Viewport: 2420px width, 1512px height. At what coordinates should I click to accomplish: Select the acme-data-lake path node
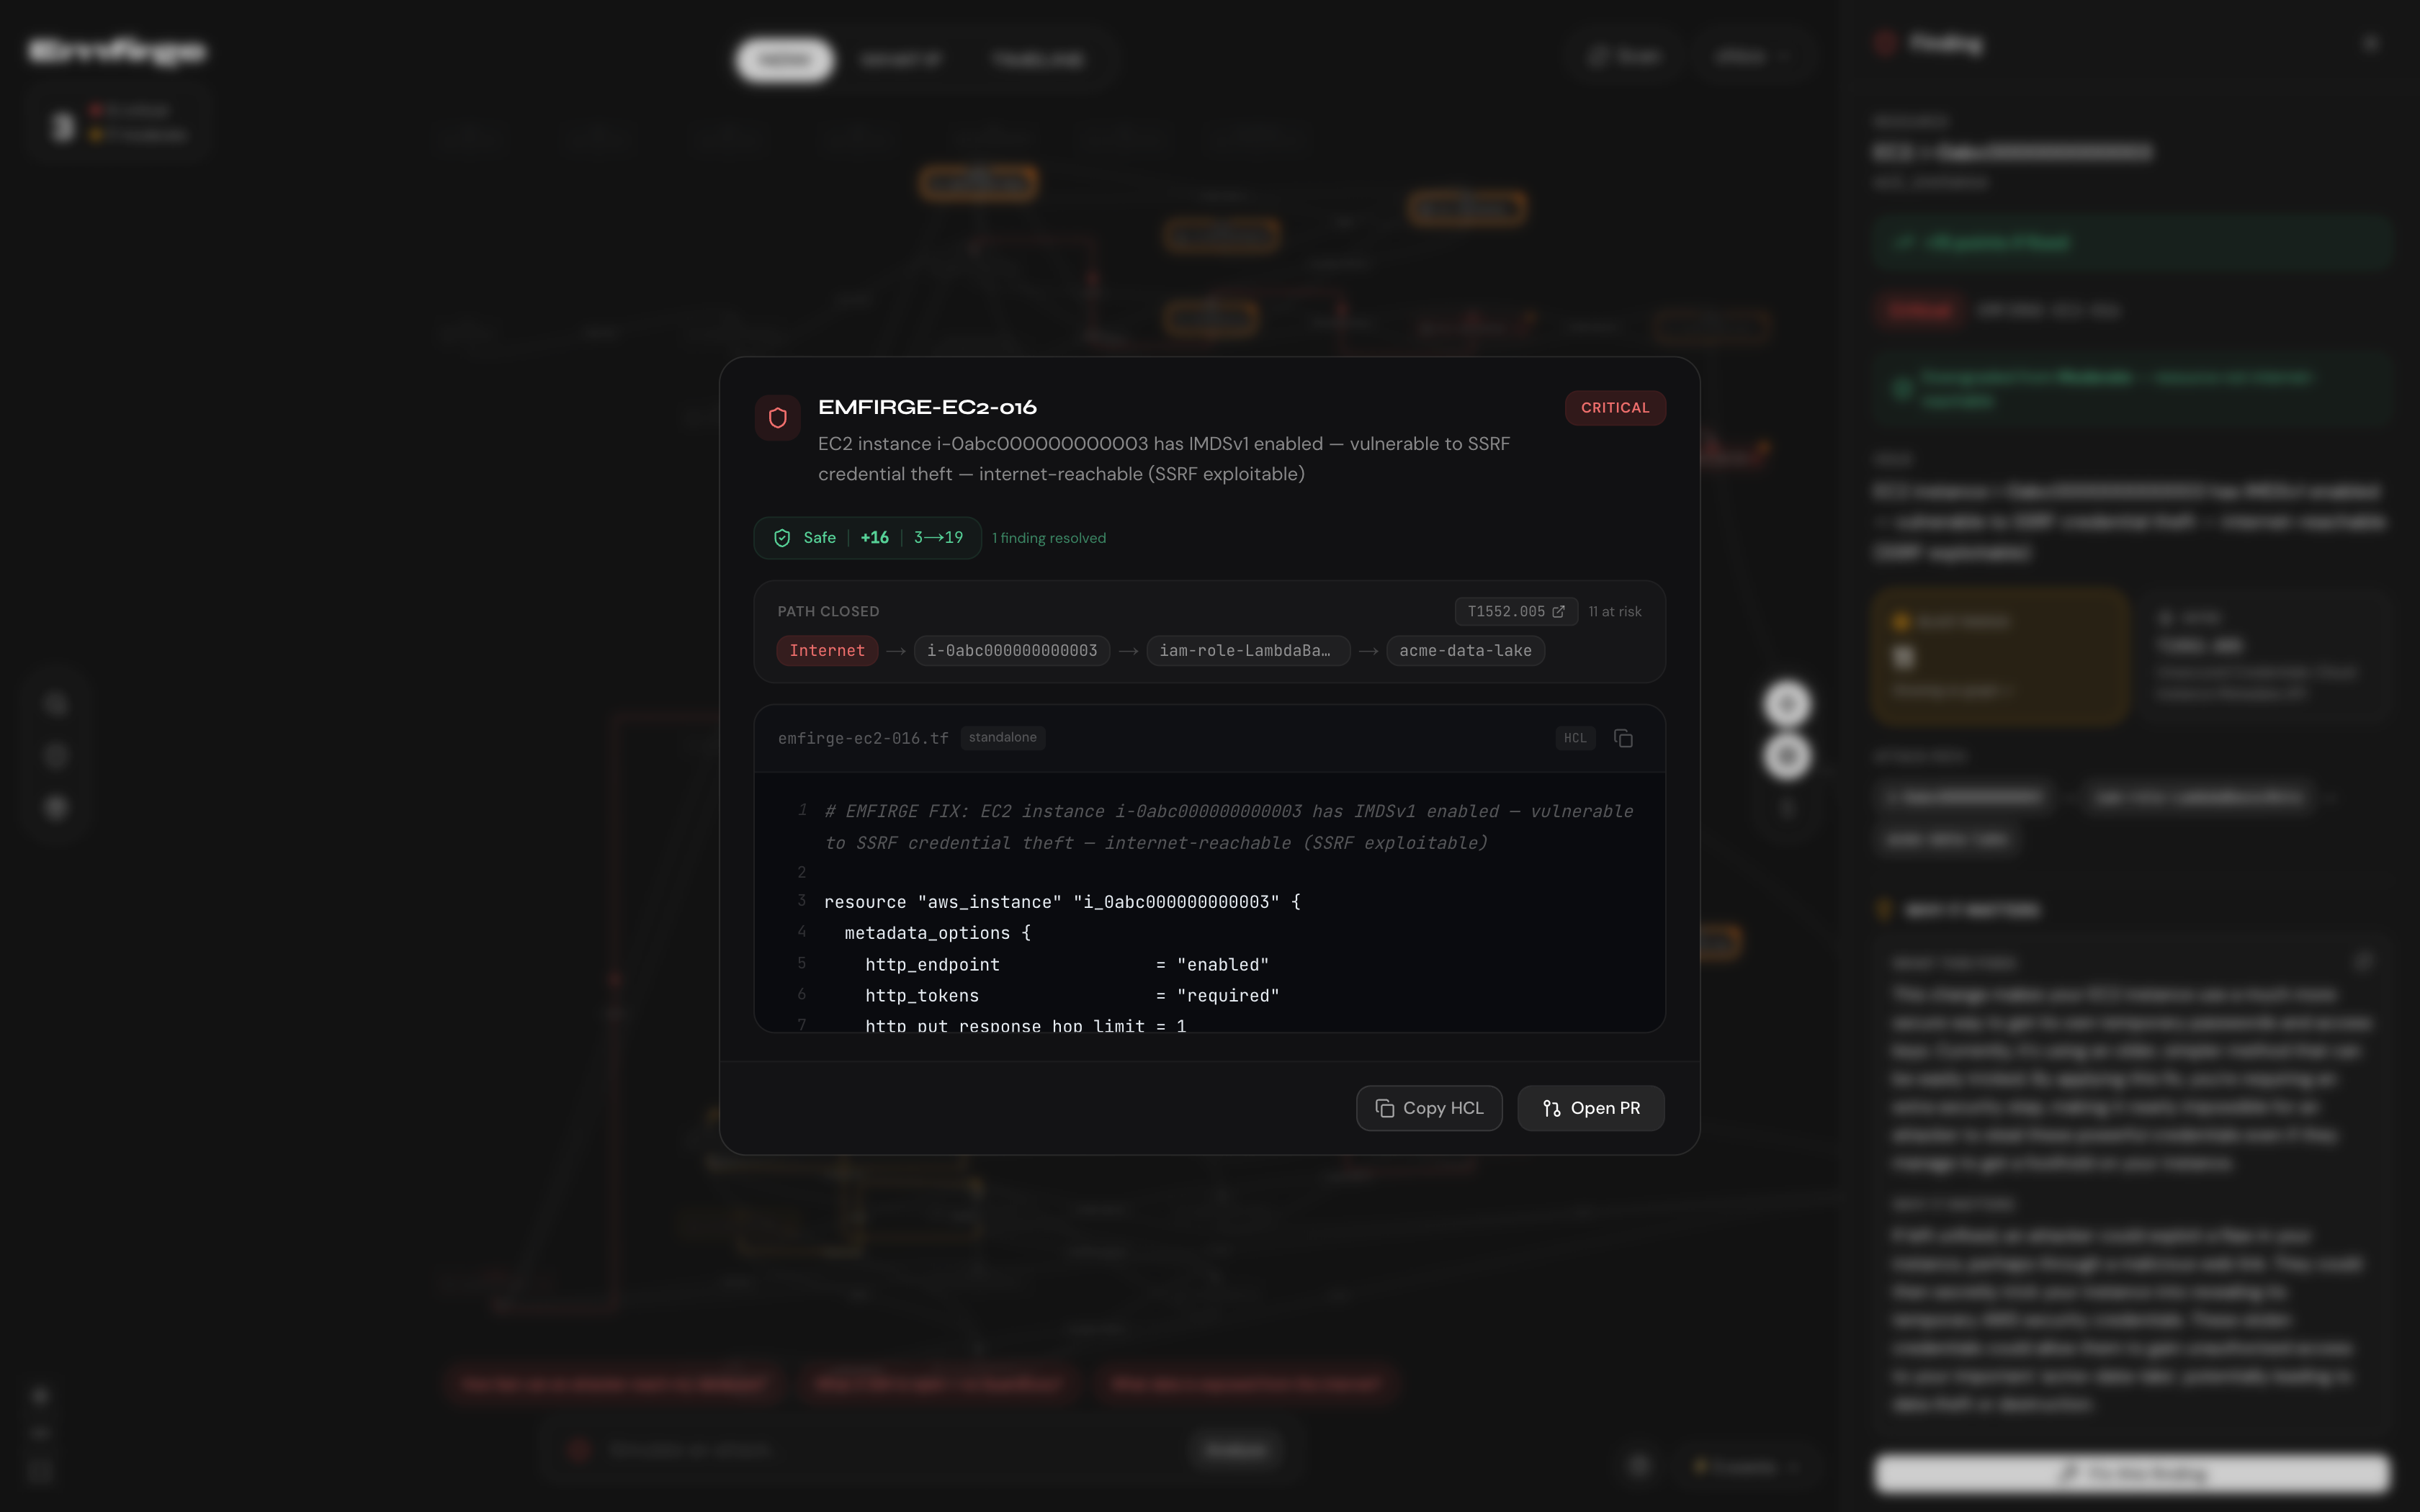point(1465,651)
